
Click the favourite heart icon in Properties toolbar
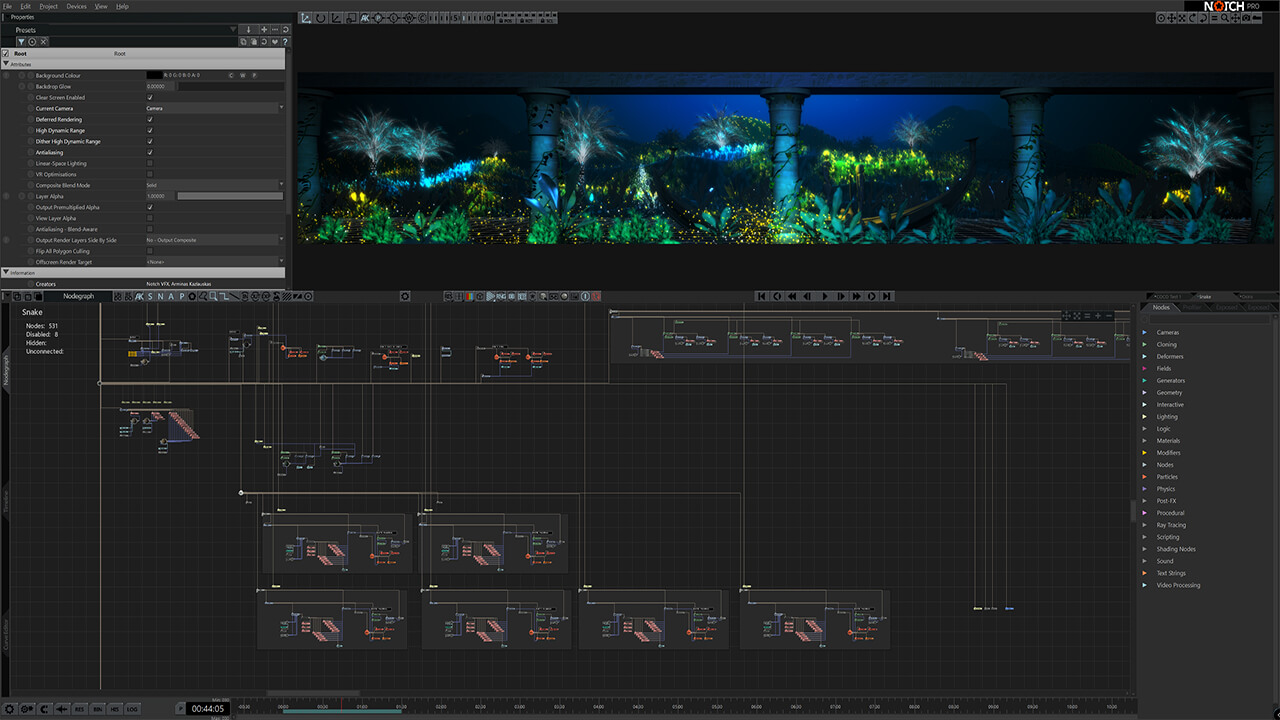tap(274, 42)
